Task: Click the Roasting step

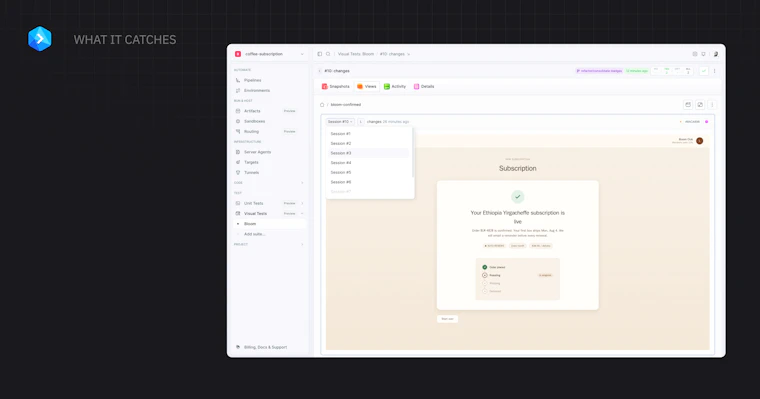Action: [x=491, y=275]
